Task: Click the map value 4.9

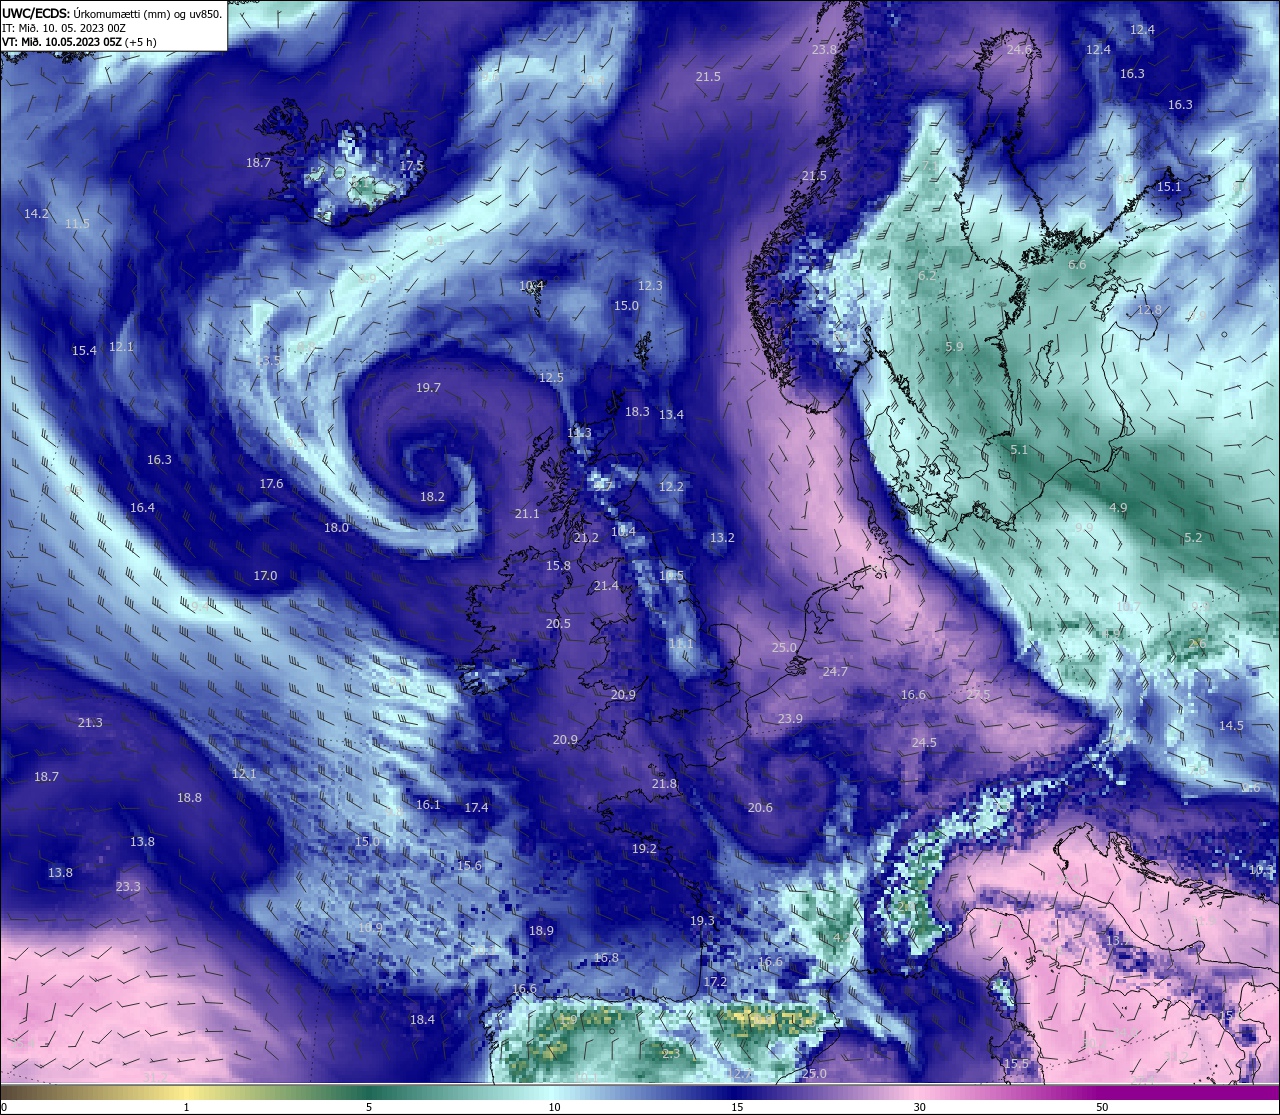Action: click(1118, 508)
